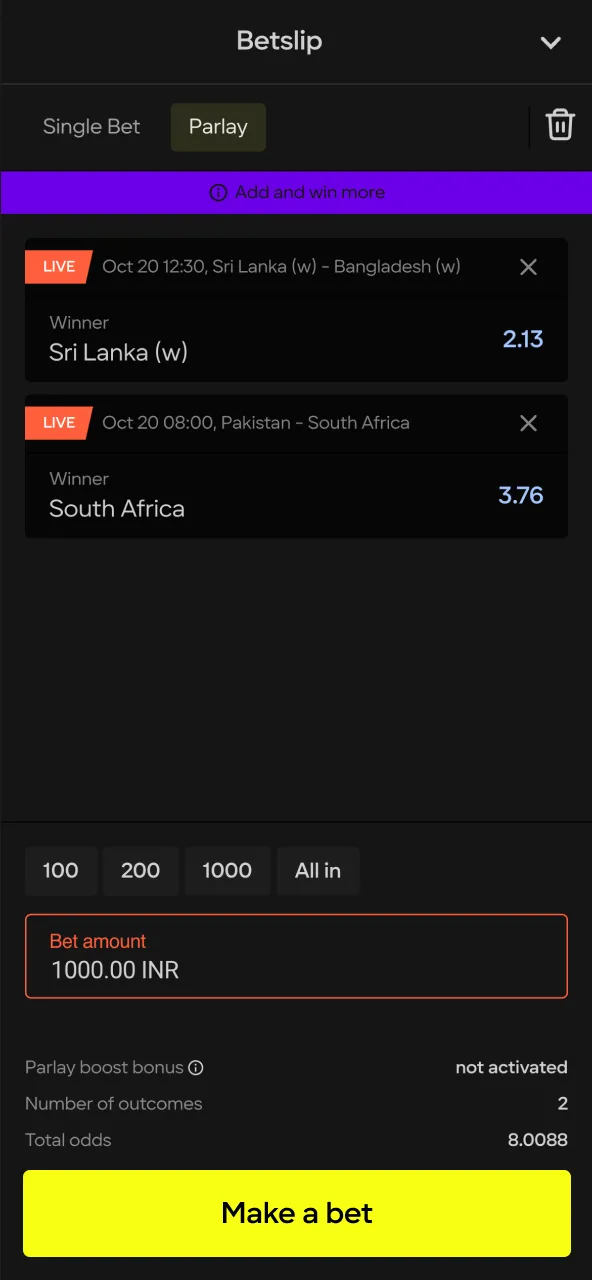Remove the Sri Lanka (w) bet with X

pos(528,267)
